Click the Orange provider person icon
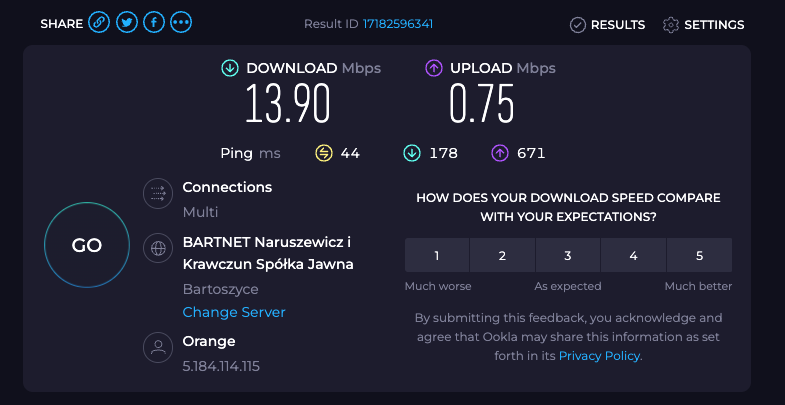The width and height of the screenshot is (785, 405). tap(158, 347)
